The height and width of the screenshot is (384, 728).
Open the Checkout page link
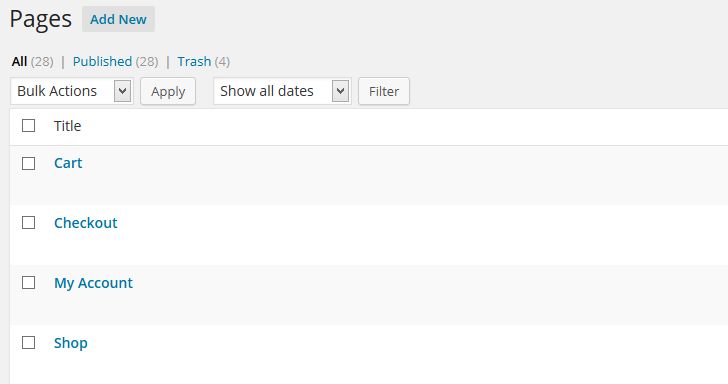pyautogui.click(x=85, y=223)
